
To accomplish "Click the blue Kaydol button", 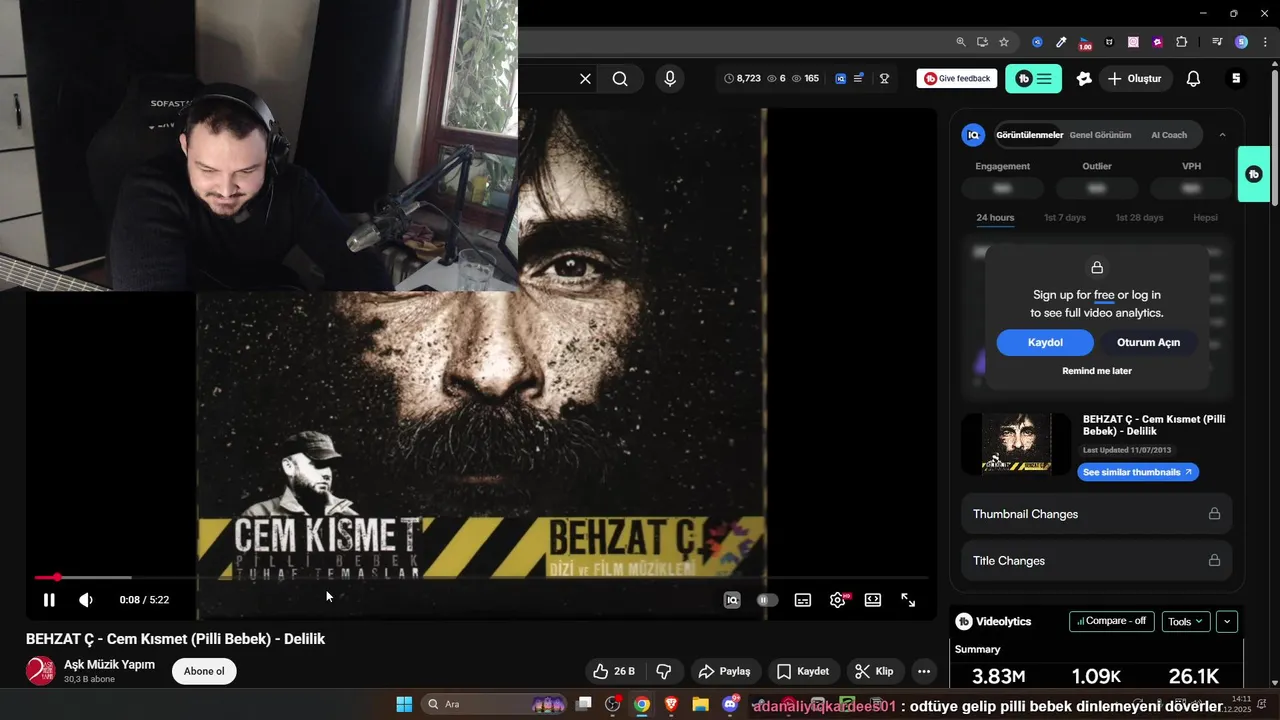I will point(1045,342).
